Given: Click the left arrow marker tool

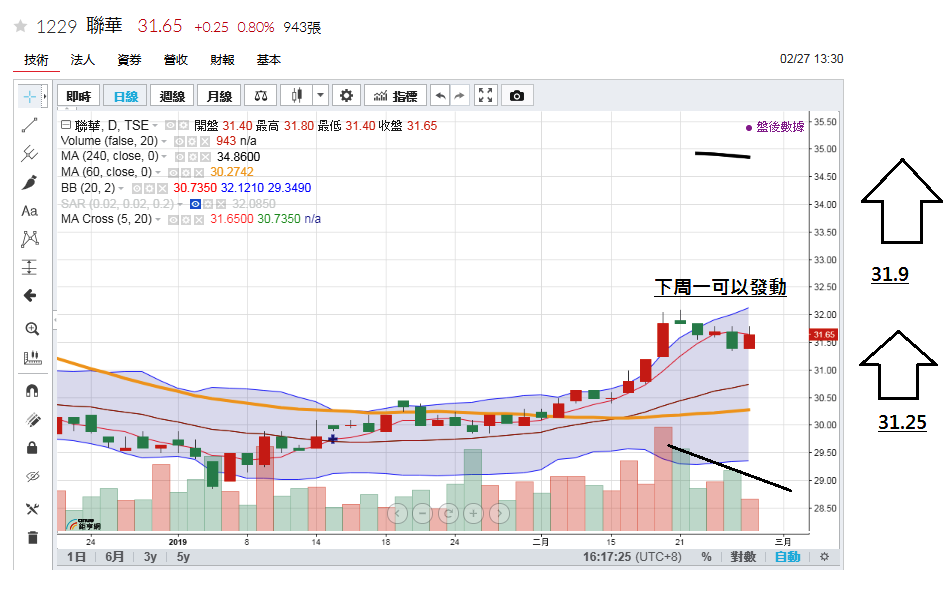Looking at the screenshot, I should click(x=29, y=295).
